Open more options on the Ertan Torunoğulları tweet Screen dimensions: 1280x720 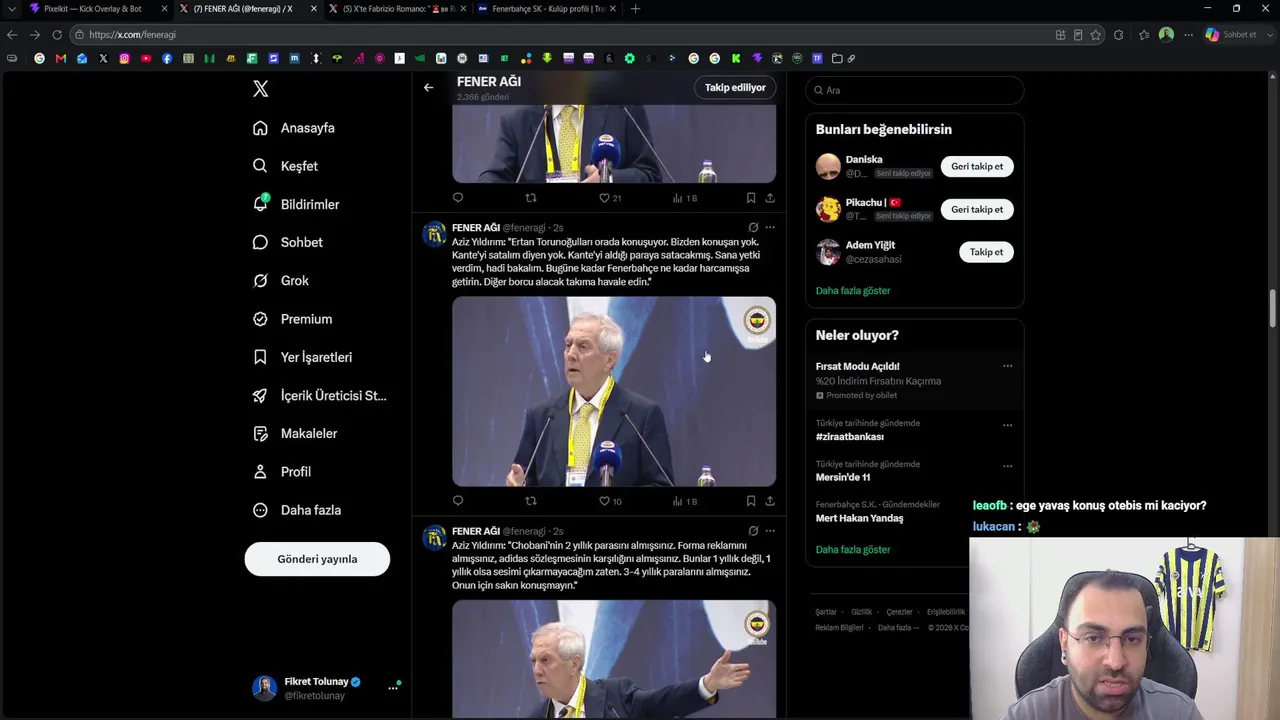coord(770,227)
